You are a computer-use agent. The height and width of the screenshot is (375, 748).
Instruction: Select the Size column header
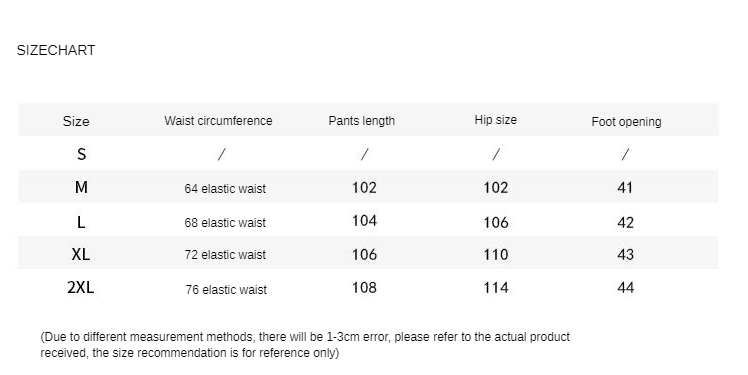[x=76, y=121]
